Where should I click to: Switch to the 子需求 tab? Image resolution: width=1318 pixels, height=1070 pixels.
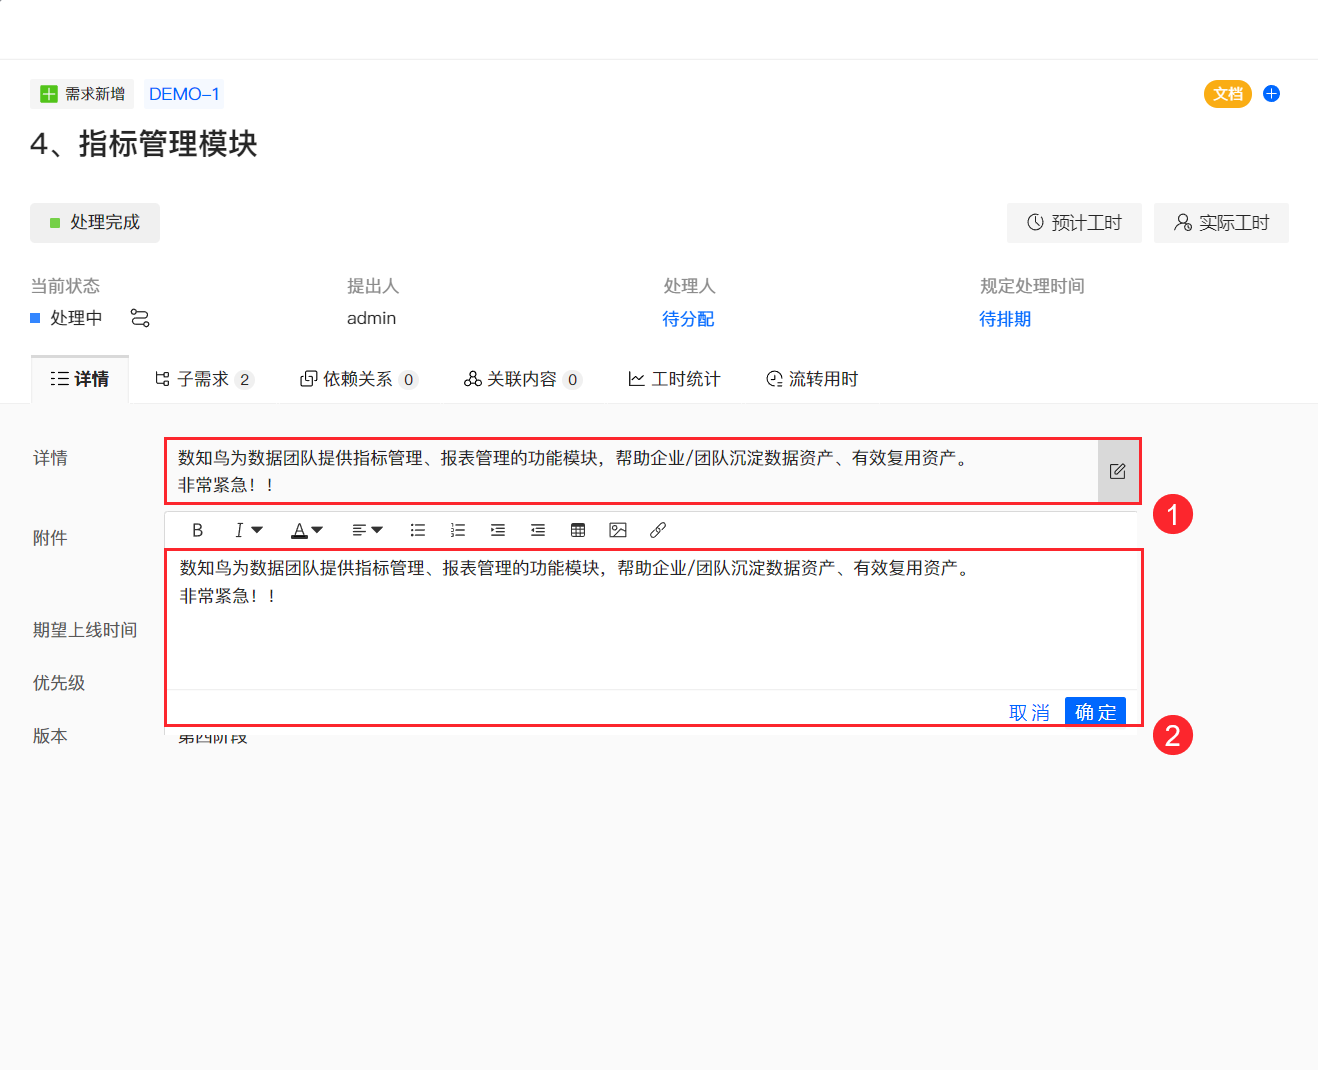tap(204, 378)
